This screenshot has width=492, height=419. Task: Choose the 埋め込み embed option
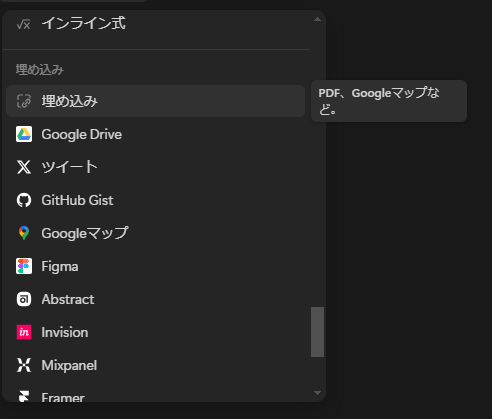click(x=155, y=101)
